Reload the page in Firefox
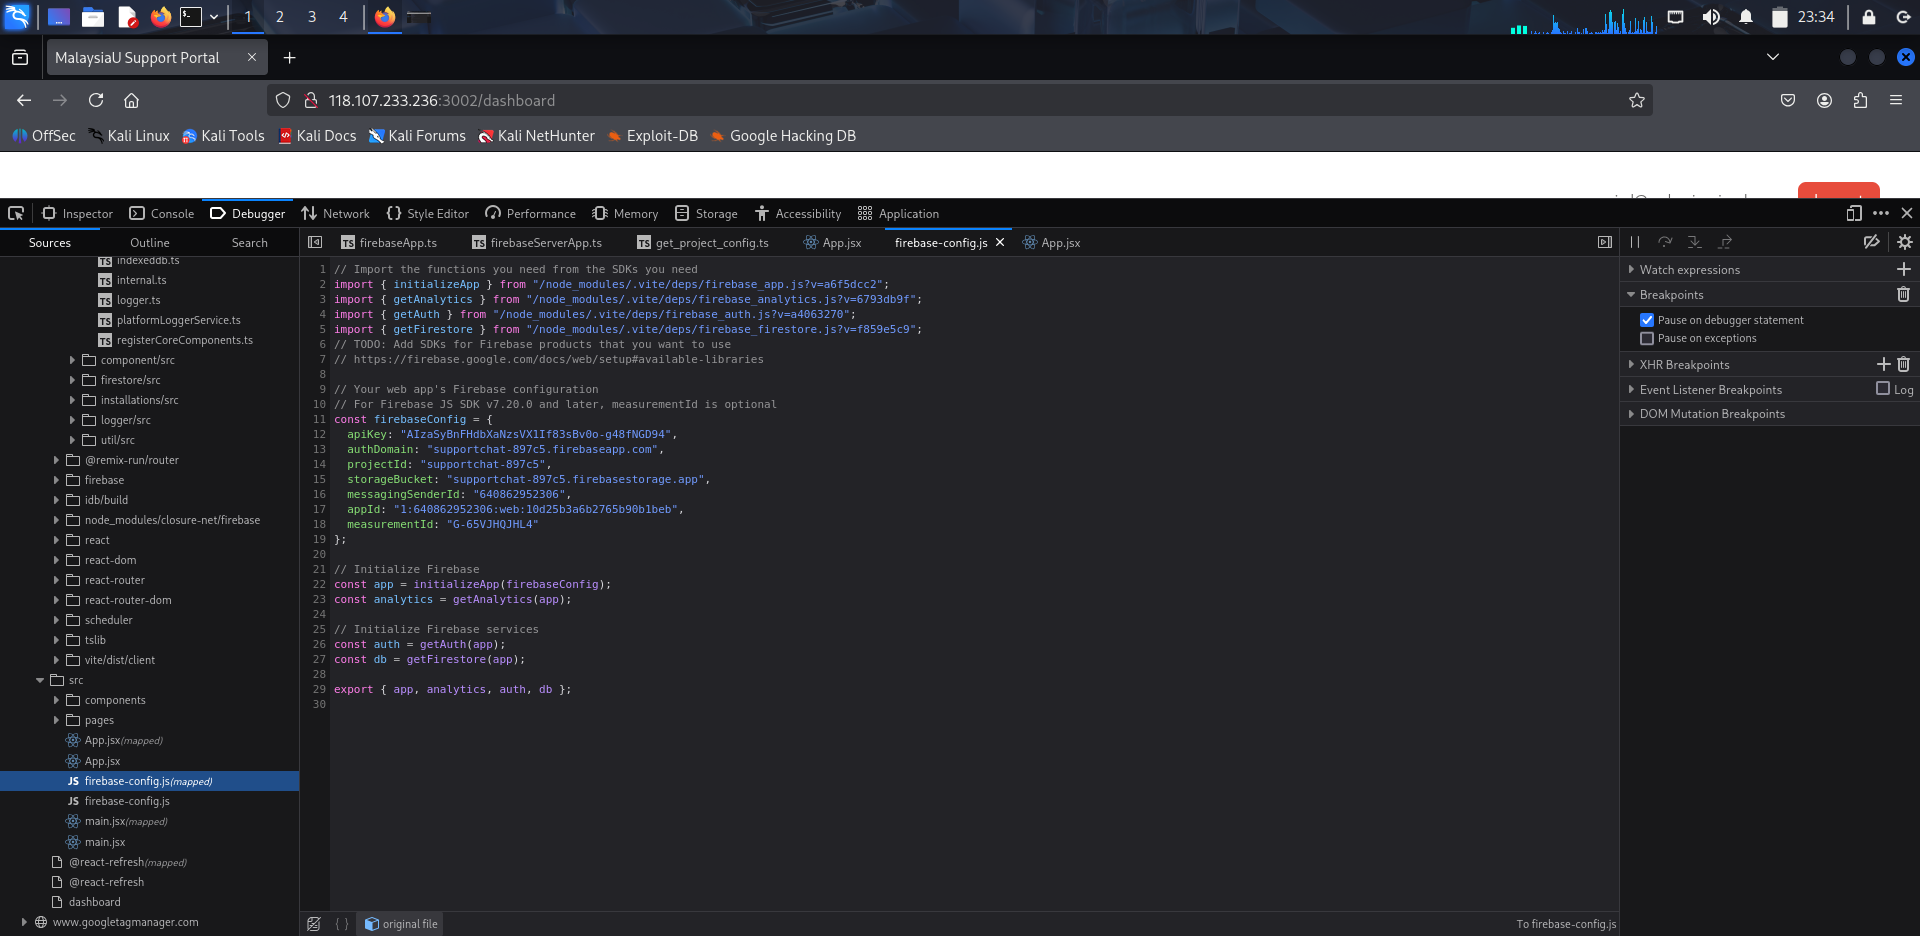 pos(96,100)
